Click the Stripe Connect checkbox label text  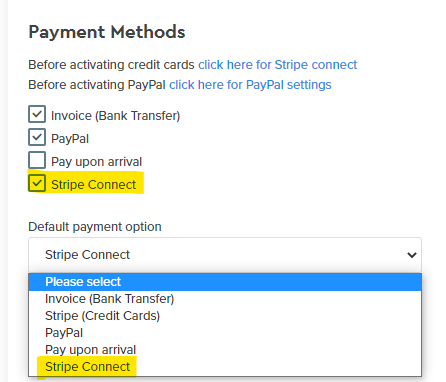94,185
